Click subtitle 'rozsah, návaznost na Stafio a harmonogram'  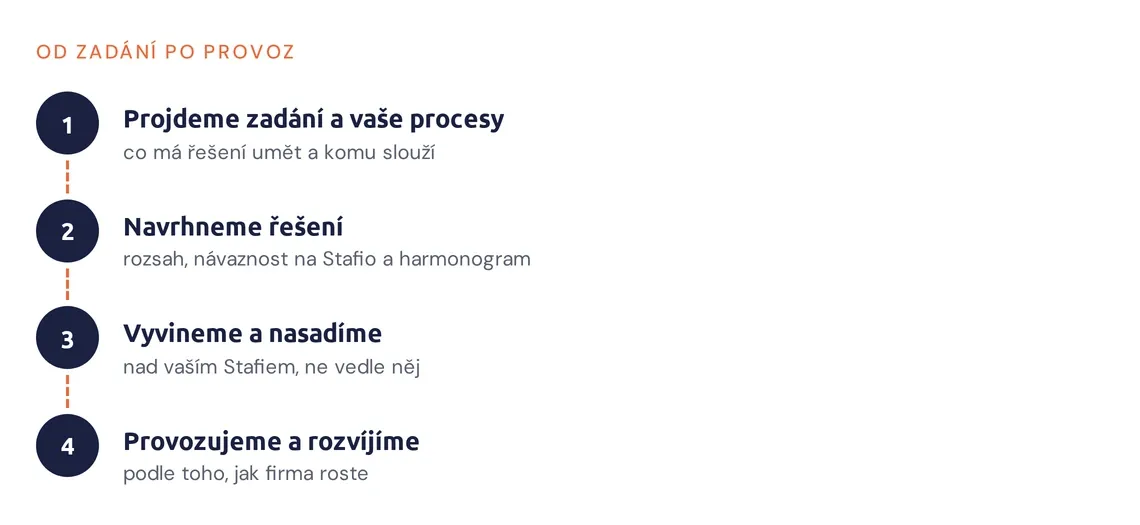coord(326,260)
